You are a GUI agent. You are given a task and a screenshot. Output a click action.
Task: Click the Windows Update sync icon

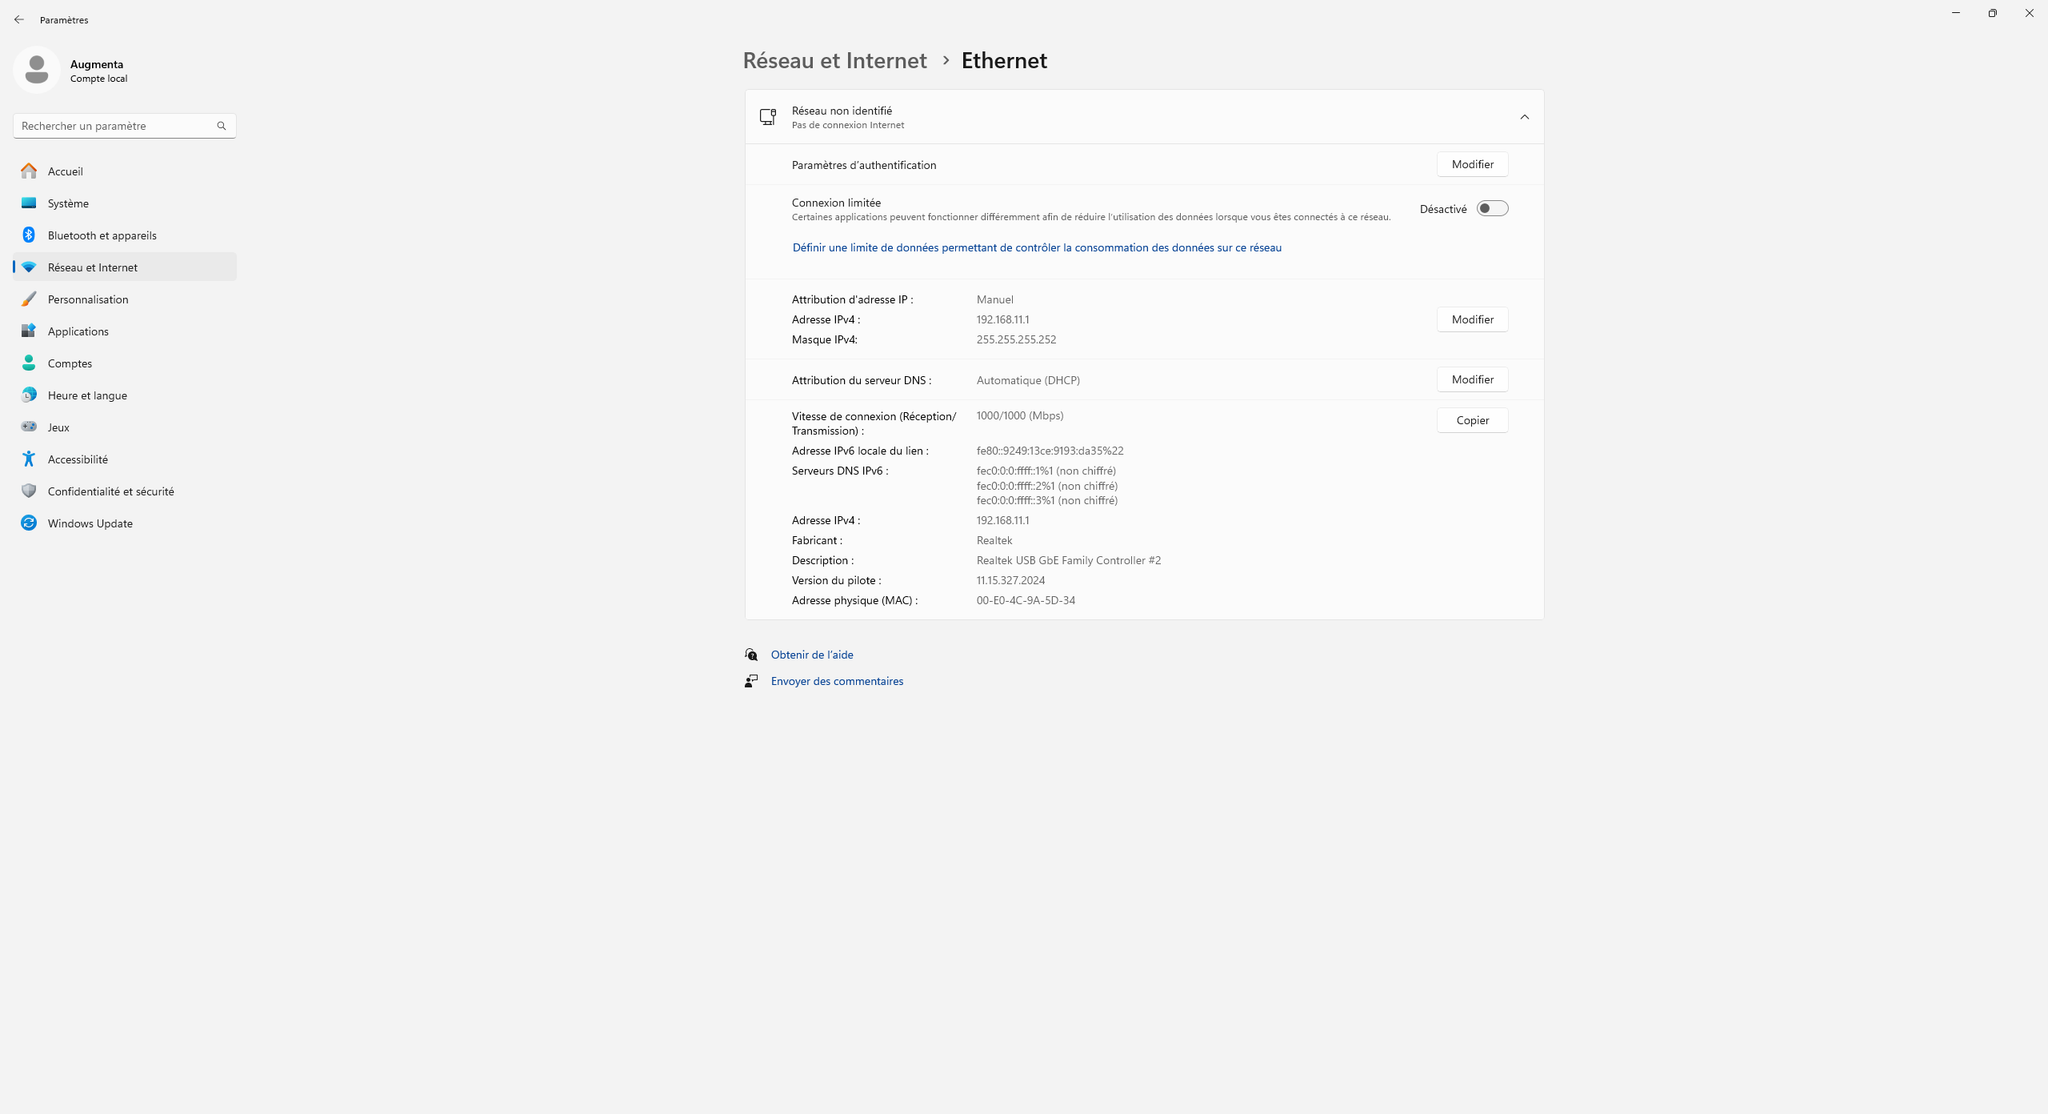pos(29,523)
